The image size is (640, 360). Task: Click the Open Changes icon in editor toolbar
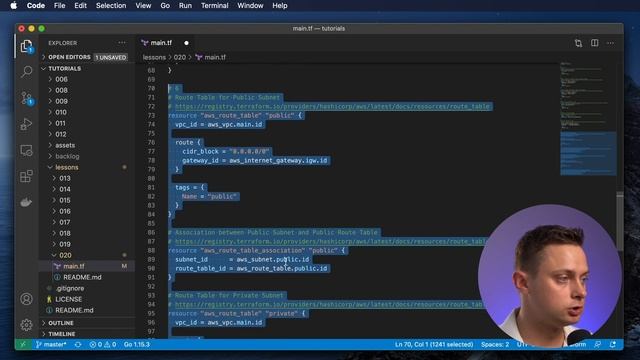coord(578,43)
